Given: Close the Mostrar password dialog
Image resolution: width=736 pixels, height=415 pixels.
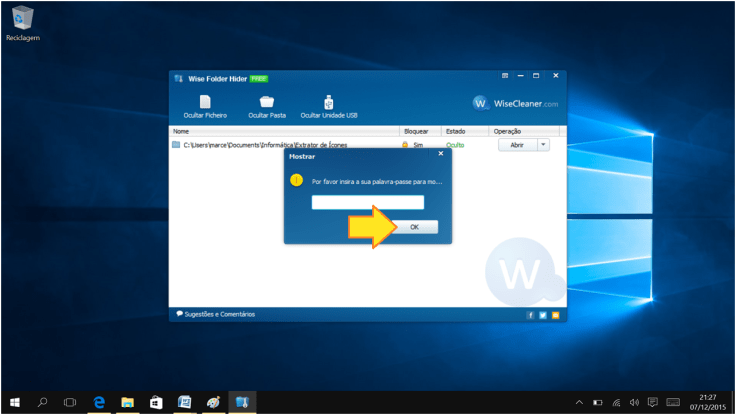Looking at the screenshot, I should (438, 156).
